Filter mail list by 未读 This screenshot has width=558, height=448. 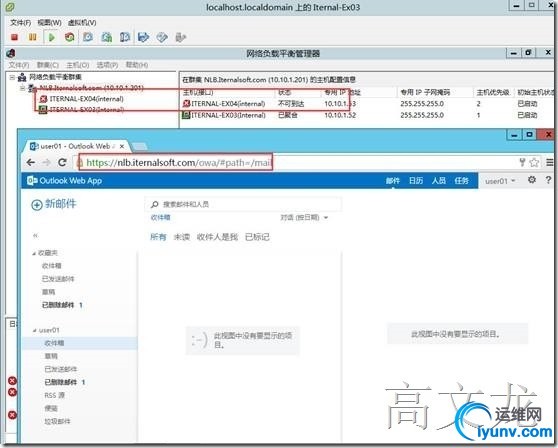(x=181, y=237)
